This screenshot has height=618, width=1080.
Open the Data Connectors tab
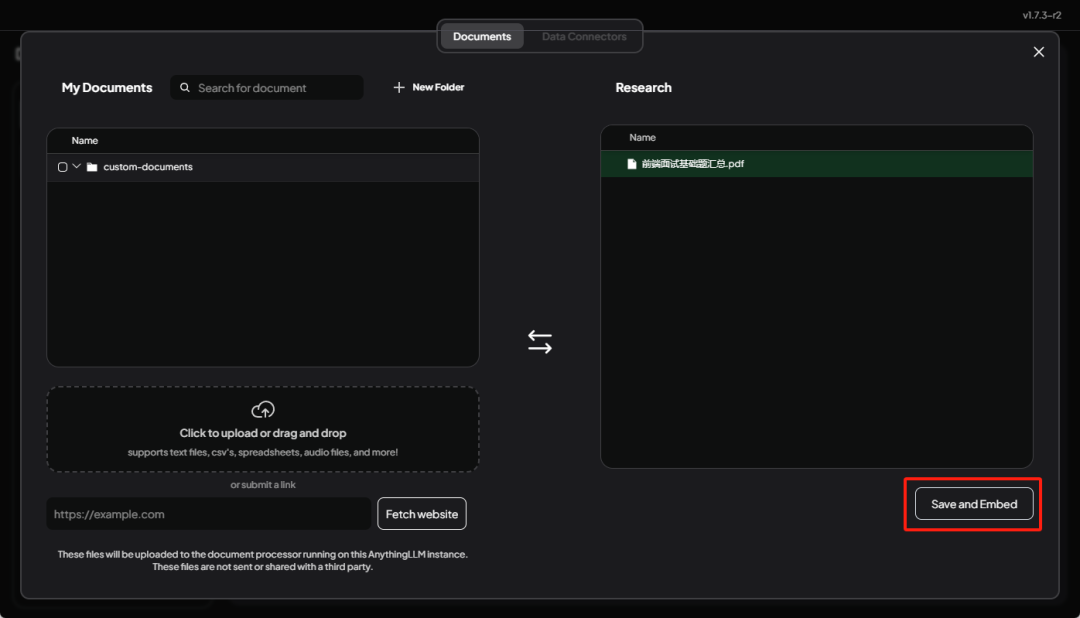[x=584, y=37]
